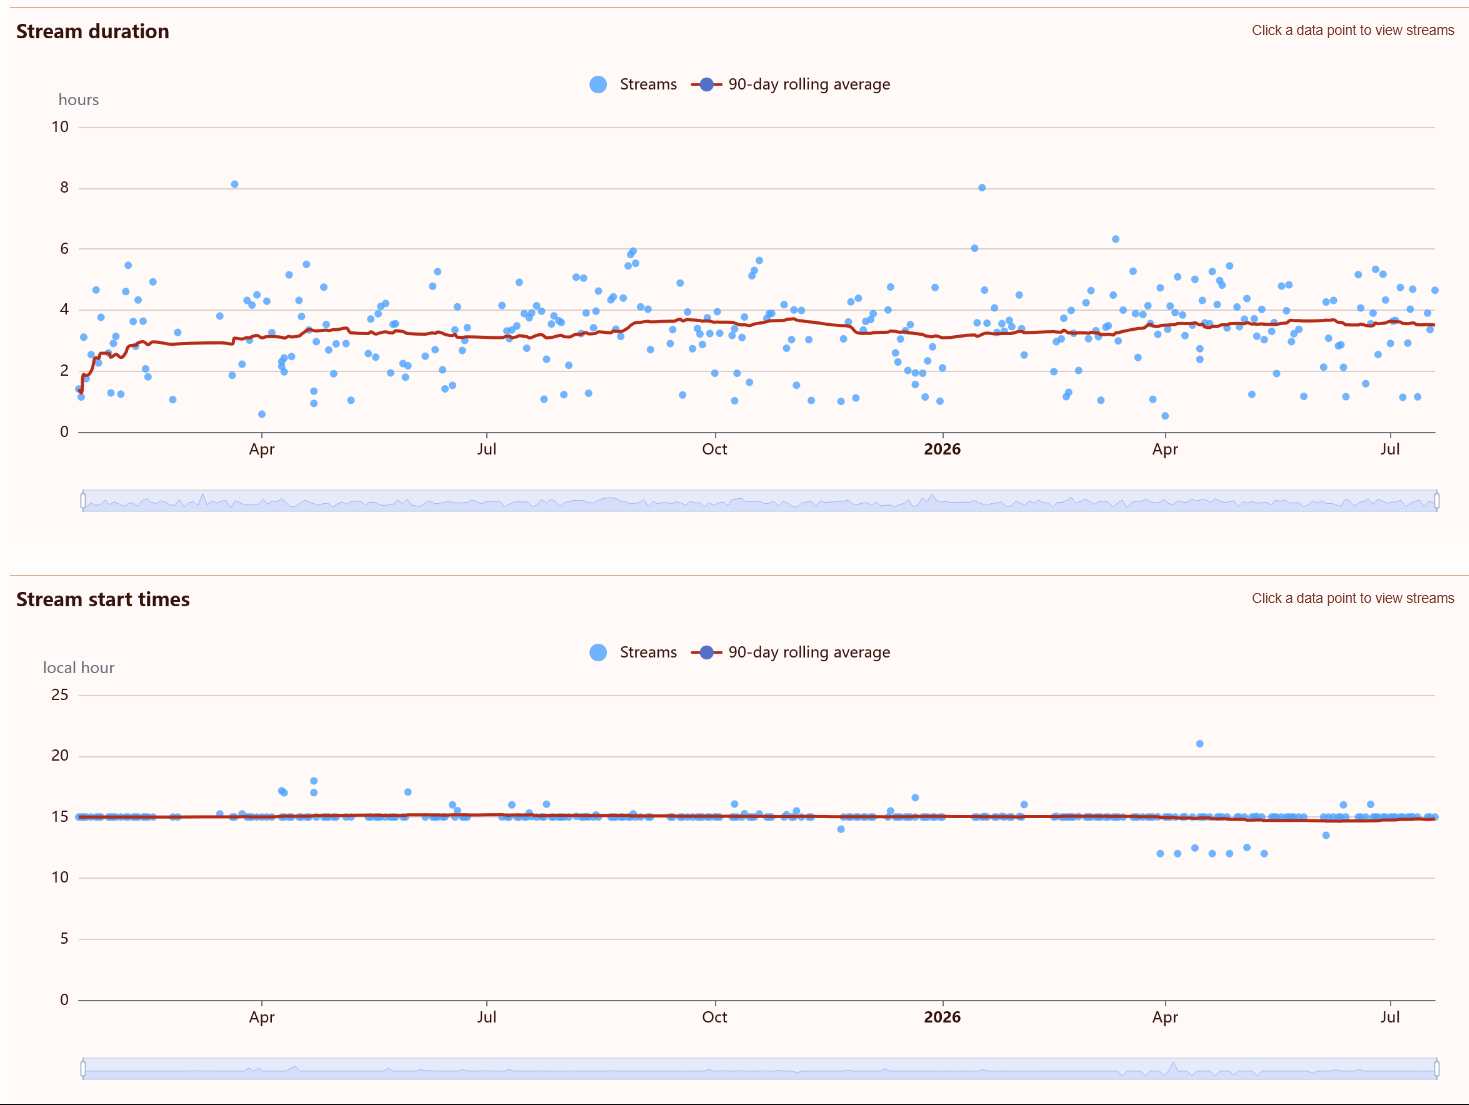1469x1105 pixels.
Task: Click the "Stream start times" chart heading
Action: click(x=103, y=599)
